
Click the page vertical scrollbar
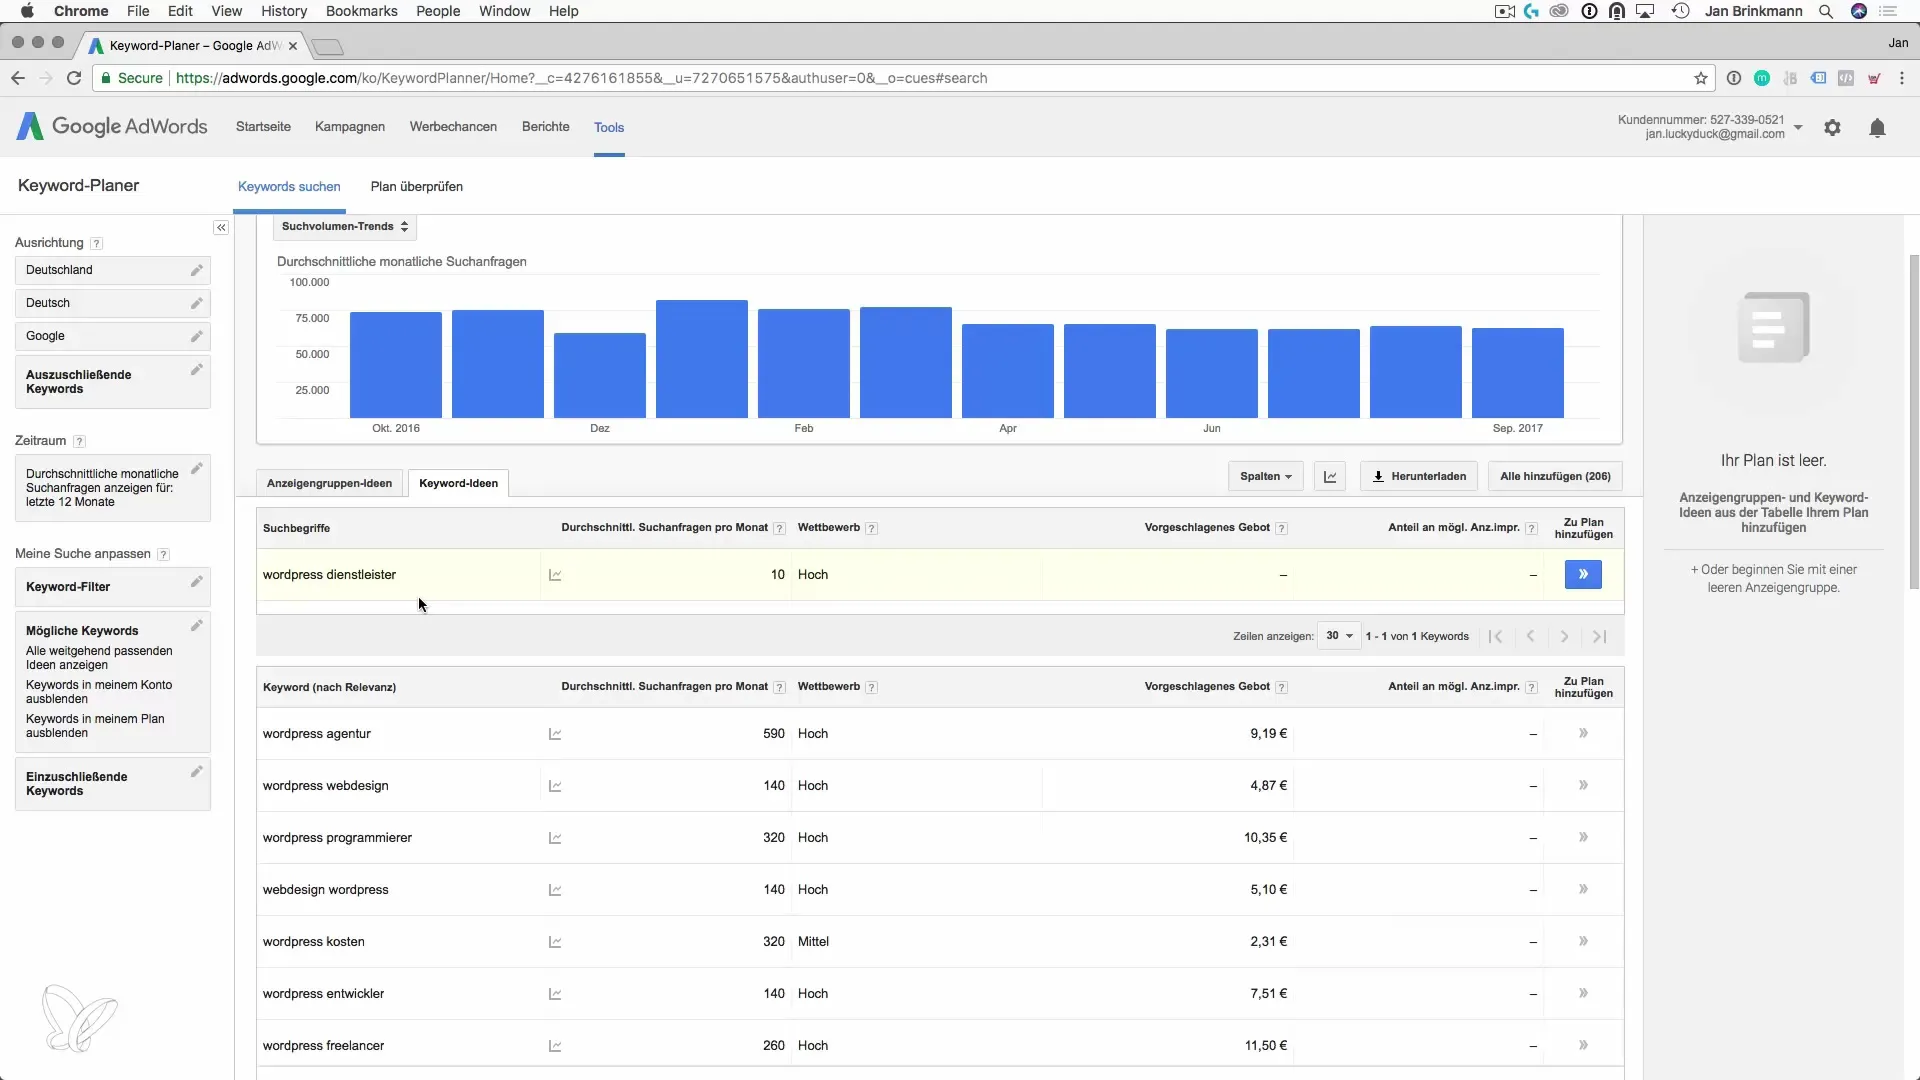(1914, 420)
